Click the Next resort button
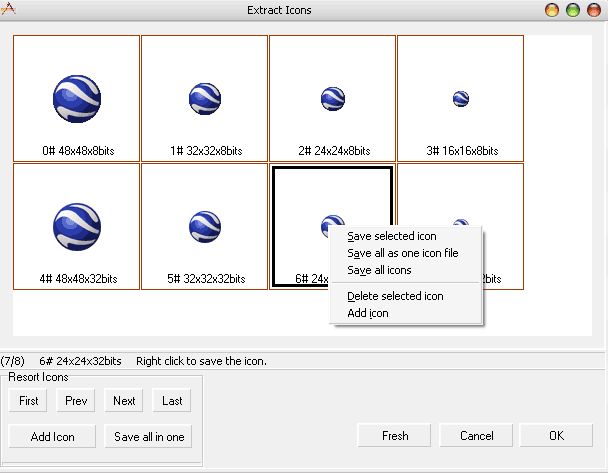Screen dimensions: 608x473 [x=124, y=400]
